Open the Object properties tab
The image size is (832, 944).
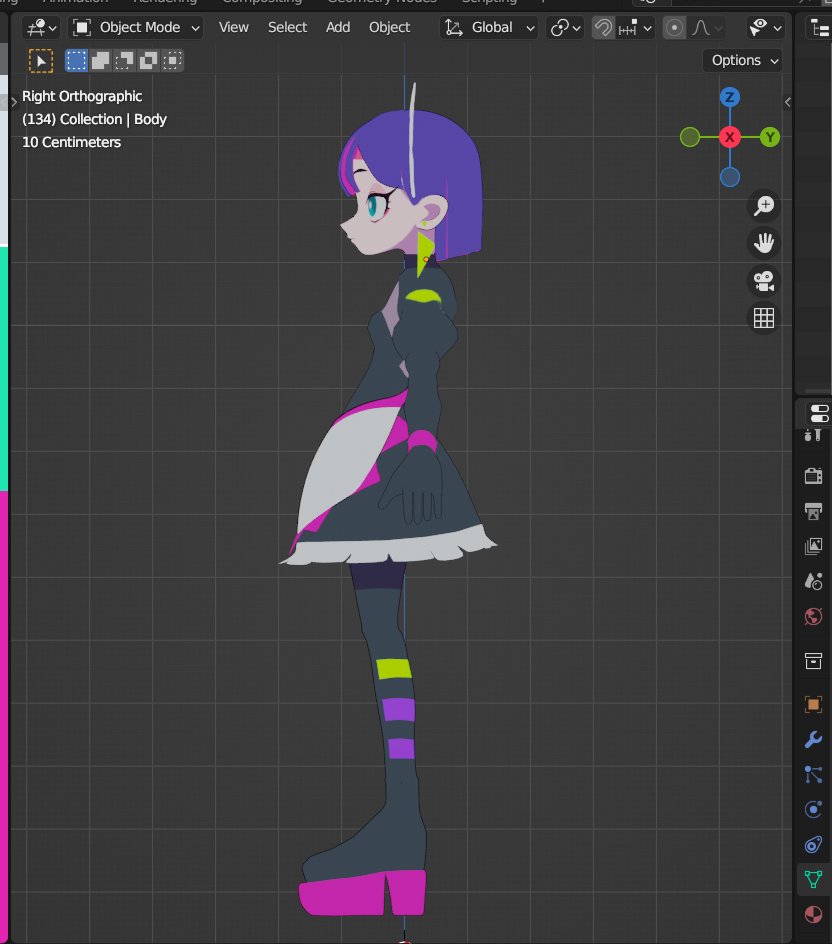pyautogui.click(x=813, y=704)
